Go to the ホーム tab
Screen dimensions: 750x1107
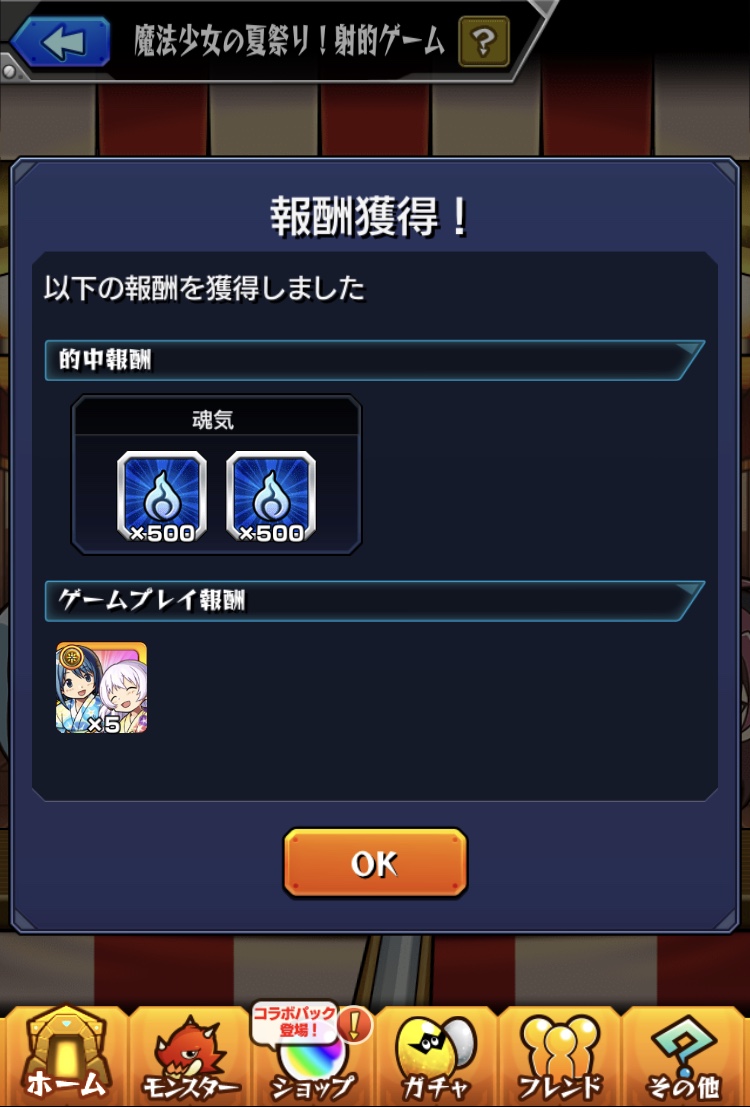pyautogui.click(x=65, y=1056)
